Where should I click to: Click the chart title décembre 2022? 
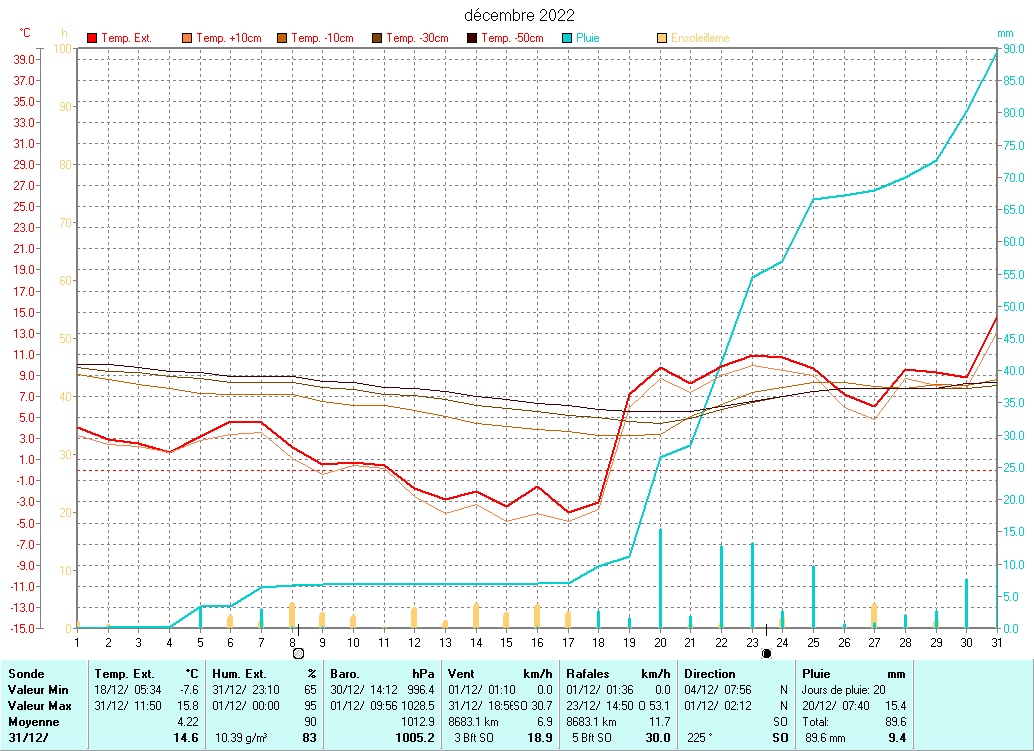(519, 15)
